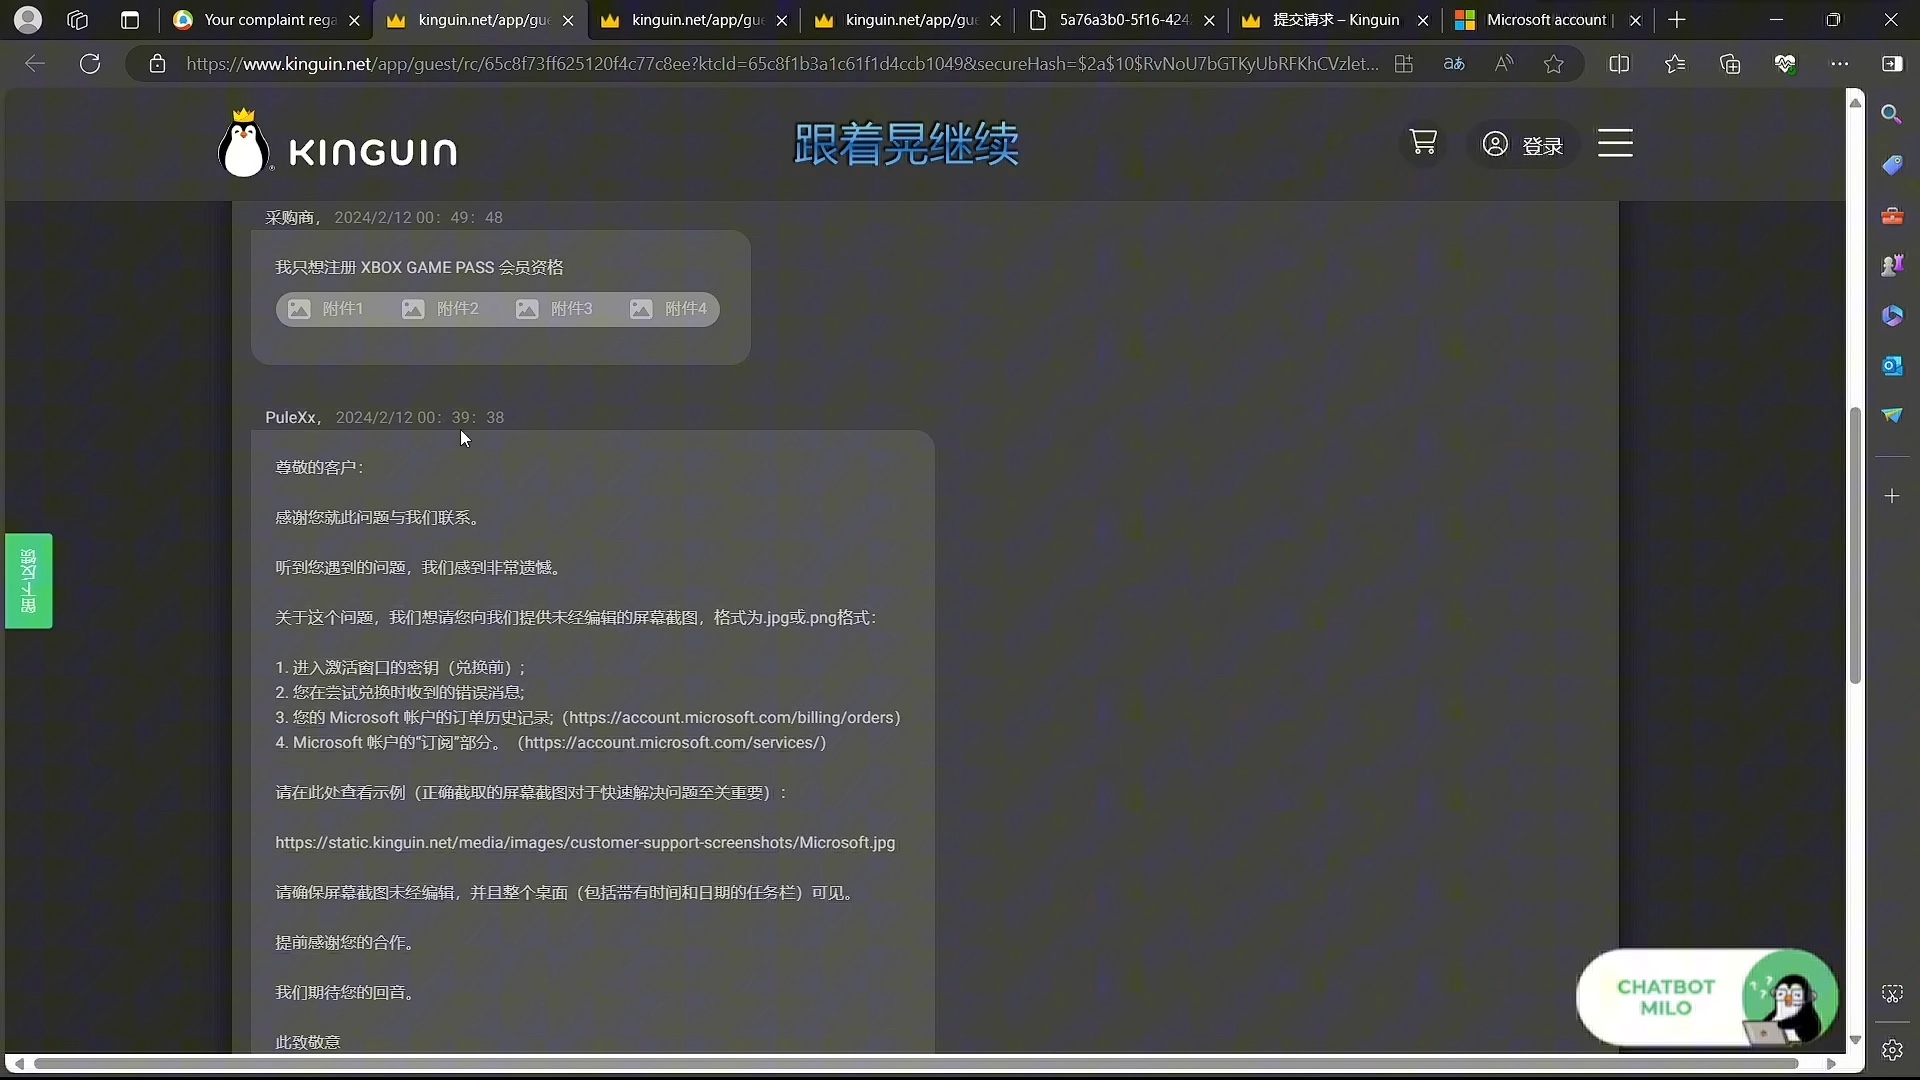Open attachment 附件4
The height and width of the screenshot is (1080, 1920).
(668, 309)
